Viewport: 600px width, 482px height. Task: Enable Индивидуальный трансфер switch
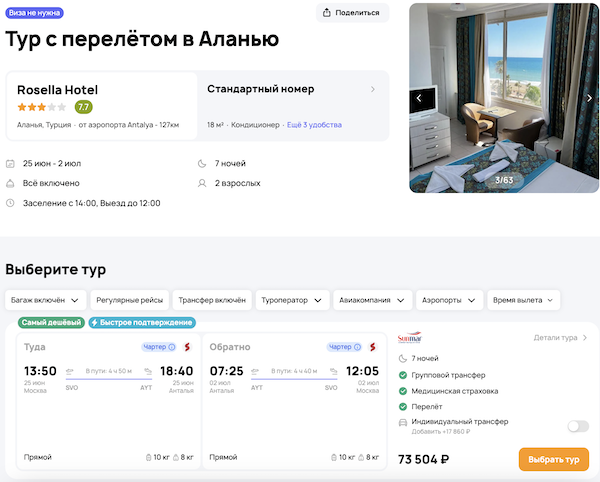(578, 426)
